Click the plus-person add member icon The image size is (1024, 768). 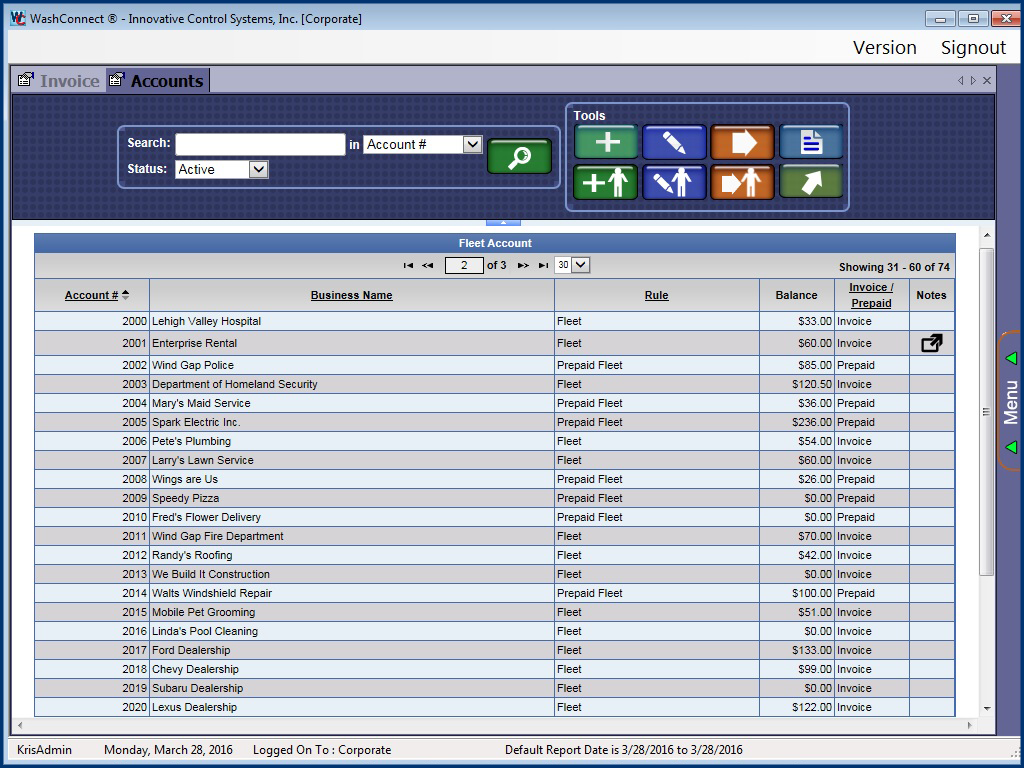tap(606, 182)
